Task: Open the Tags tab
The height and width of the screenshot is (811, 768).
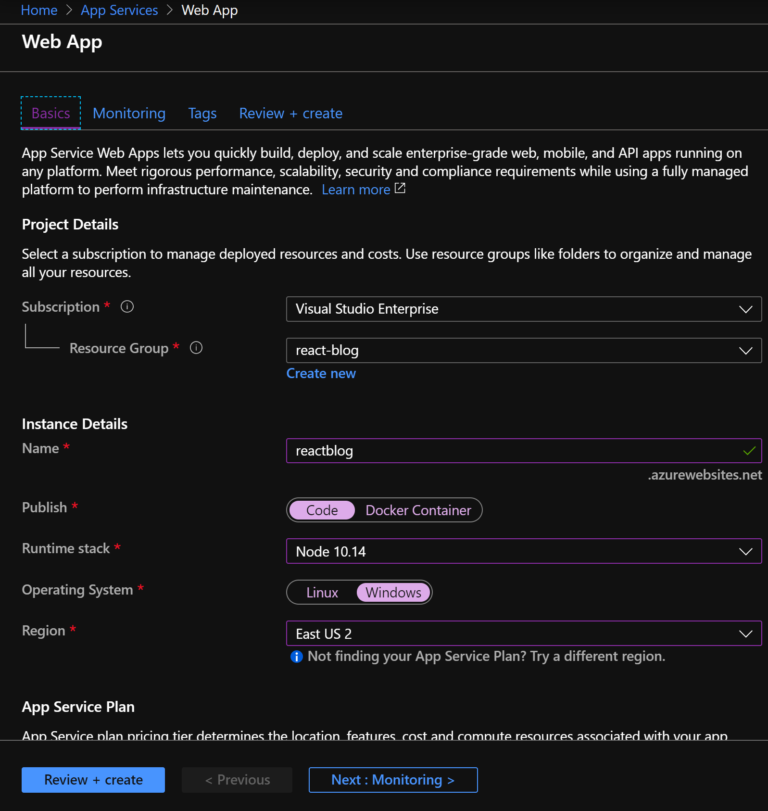Action: coord(202,113)
